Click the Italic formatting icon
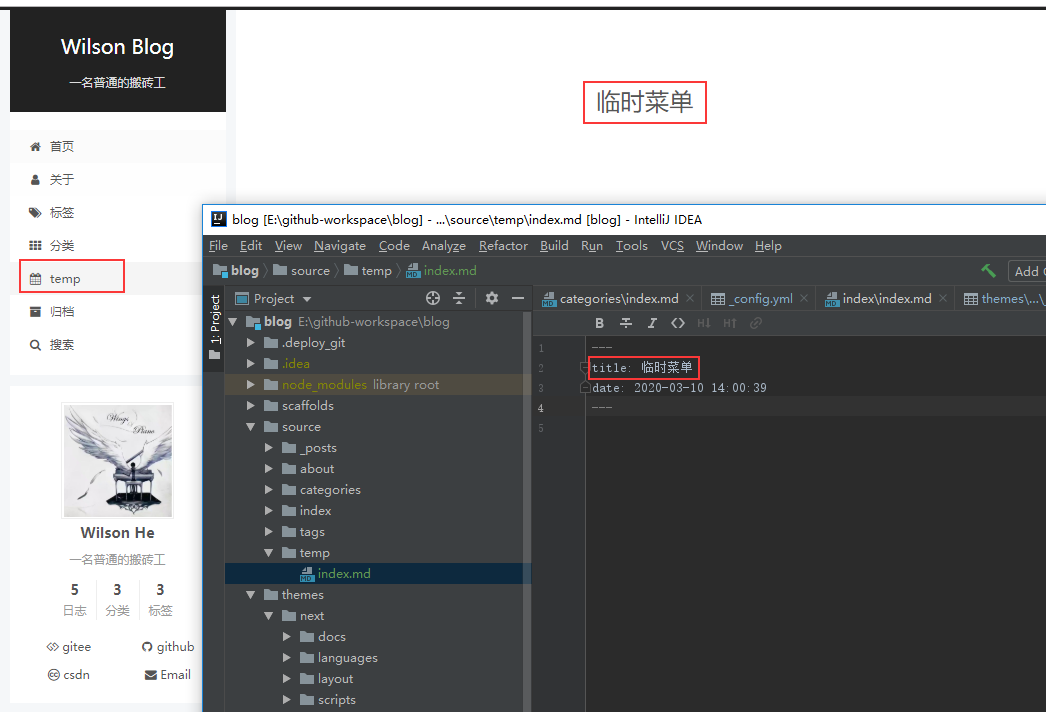Viewport: 1046px width, 712px height. (x=652, y=323)
